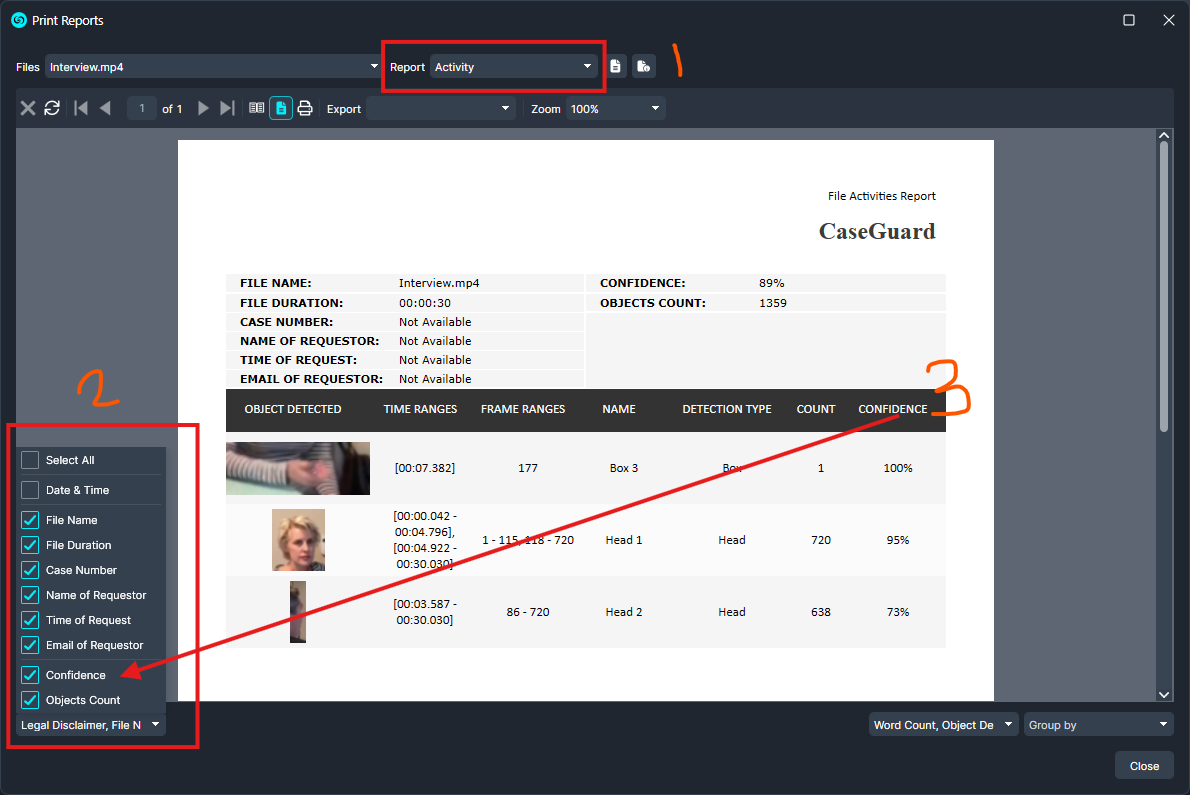The width and height of the screenshot is (1190, 795).
Task: Enable the Date & Time checkbox
Action: coord(31,490)
